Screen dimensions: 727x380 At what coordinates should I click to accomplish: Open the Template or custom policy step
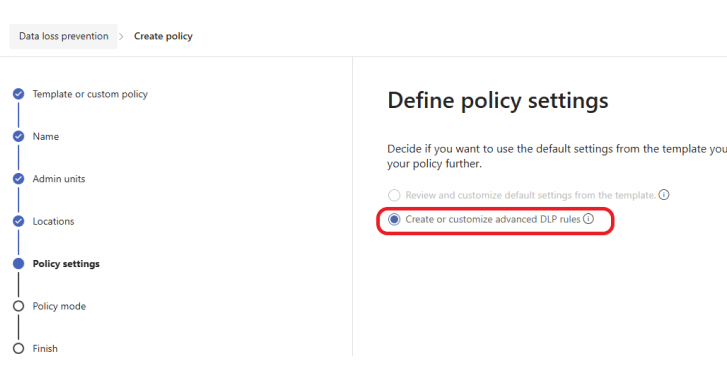point(90,94)
